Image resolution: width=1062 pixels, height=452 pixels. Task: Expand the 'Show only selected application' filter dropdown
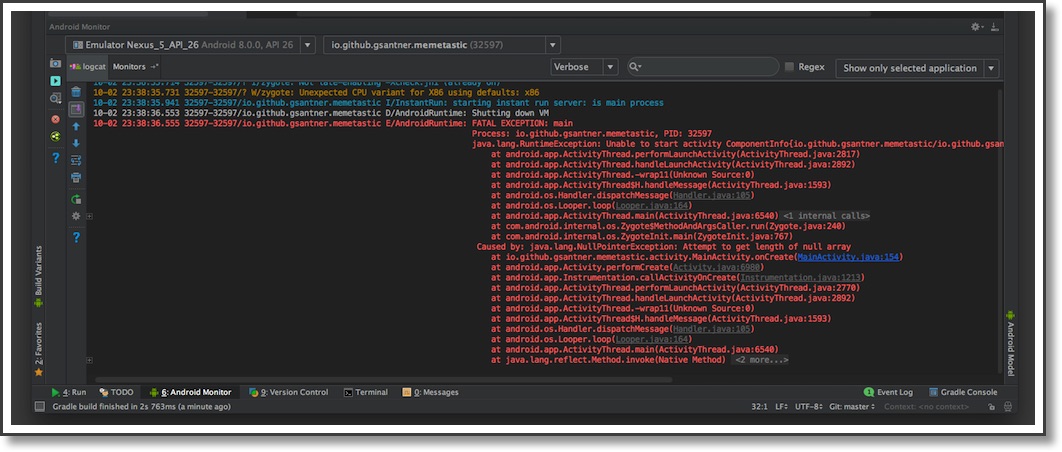coord(917,68)
